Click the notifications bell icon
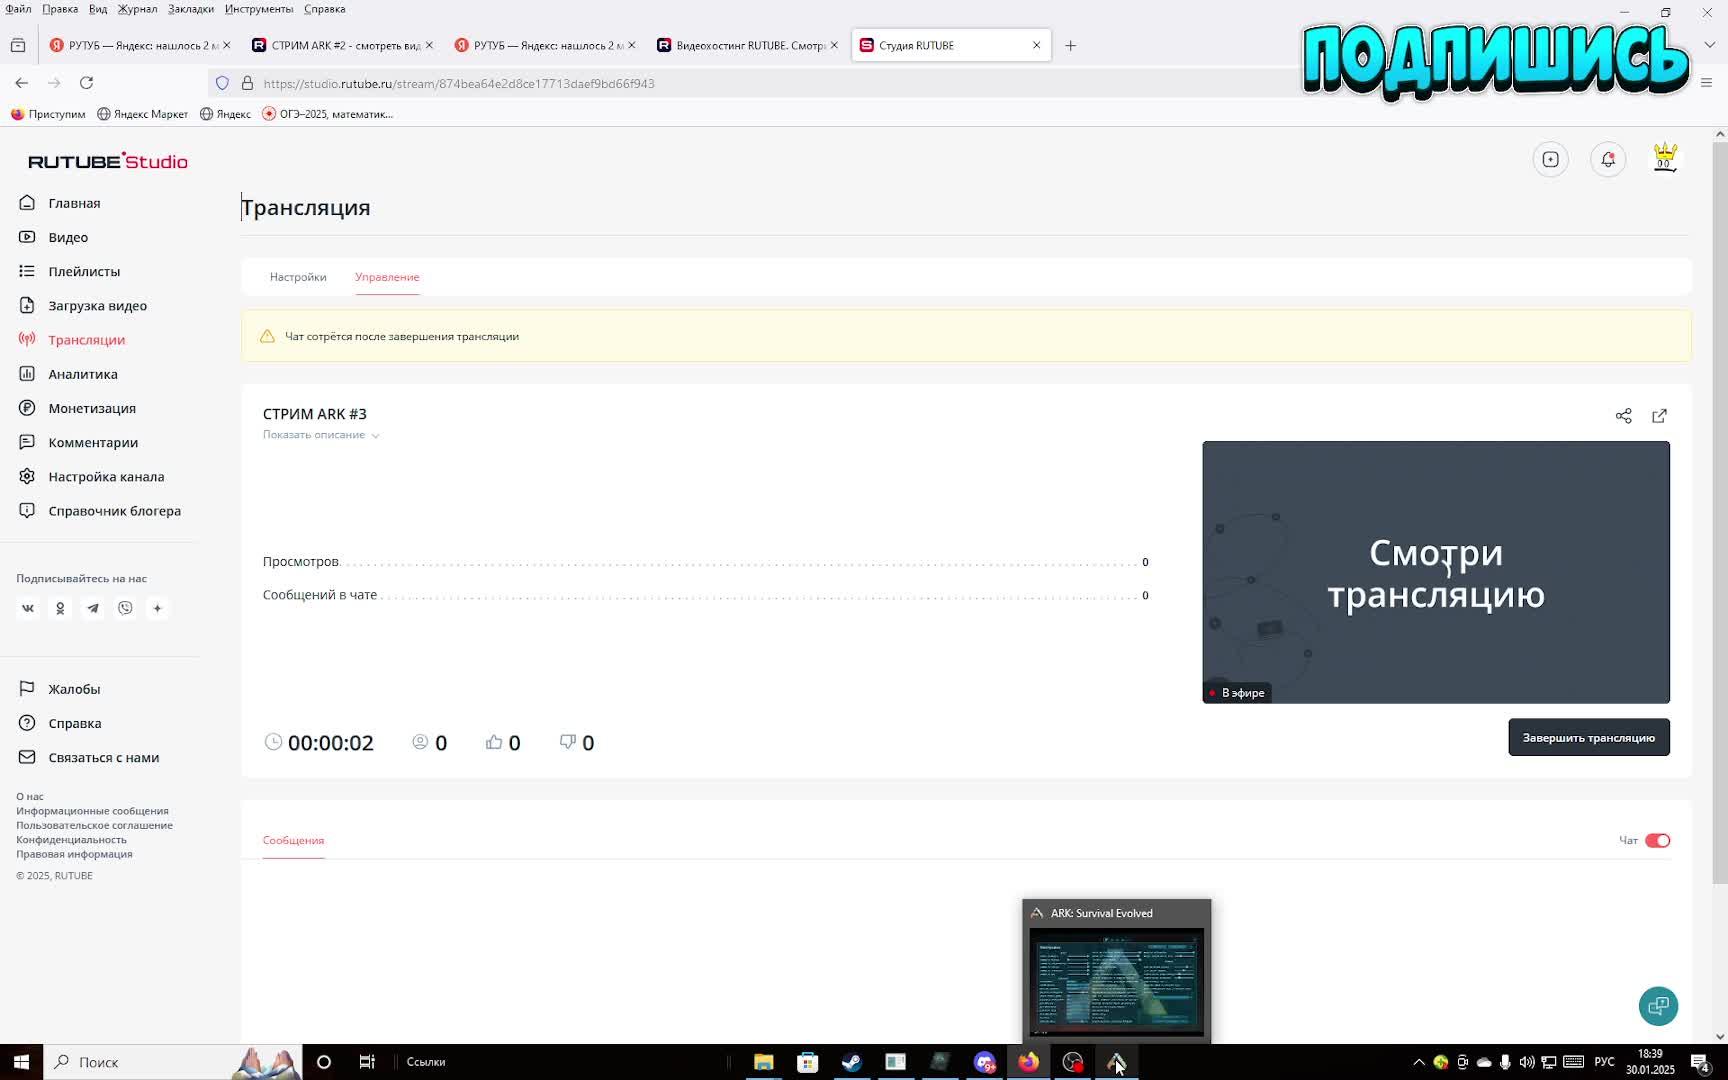Viewport: 1728px width, 1080px height. 1608,159
